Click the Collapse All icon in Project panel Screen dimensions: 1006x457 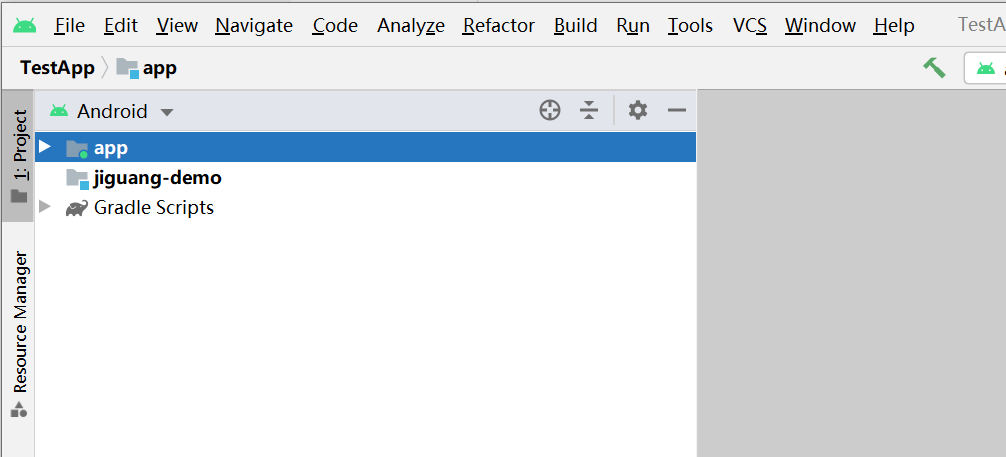(589, 111)
